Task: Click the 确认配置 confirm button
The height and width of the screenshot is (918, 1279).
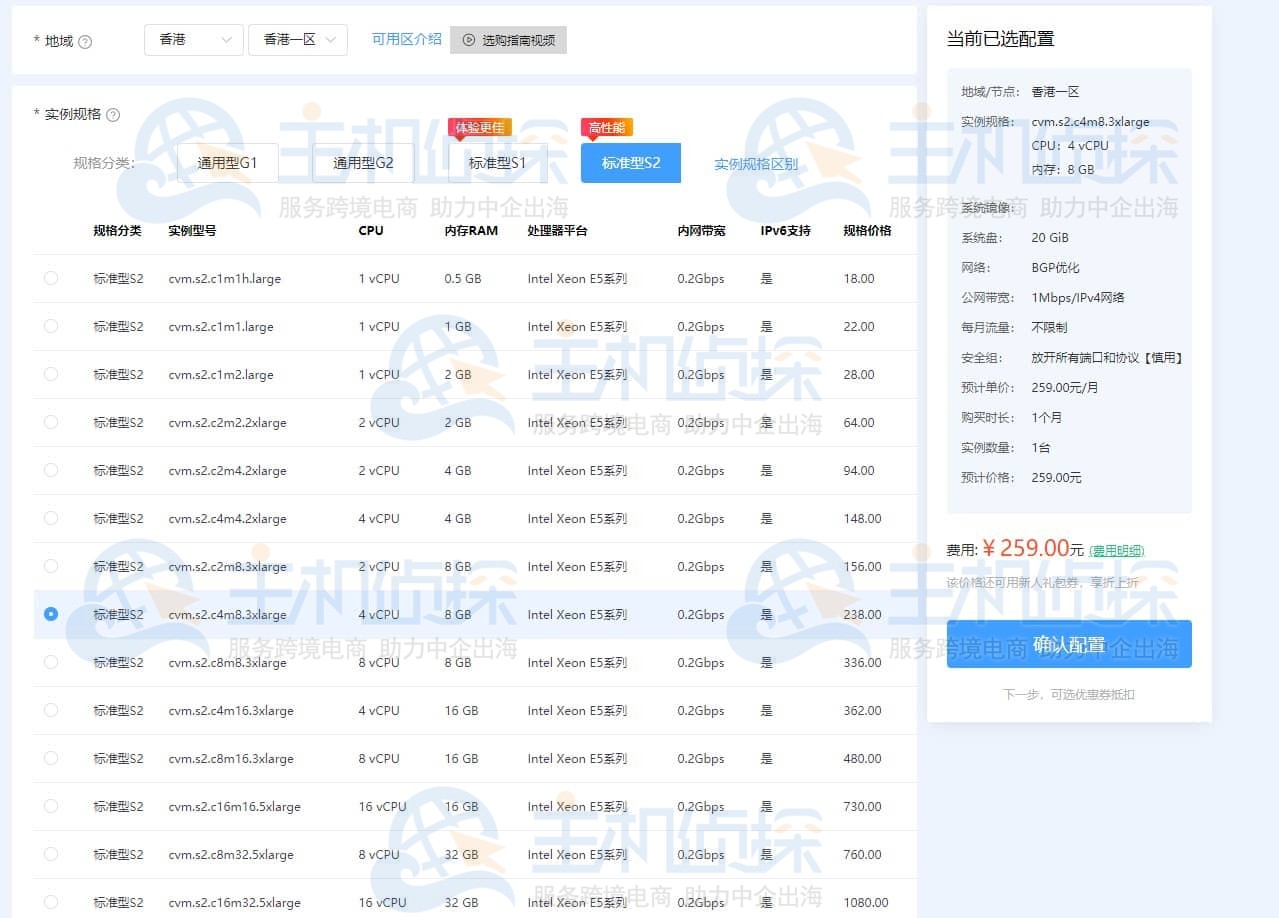Action: pos(1069,645)
